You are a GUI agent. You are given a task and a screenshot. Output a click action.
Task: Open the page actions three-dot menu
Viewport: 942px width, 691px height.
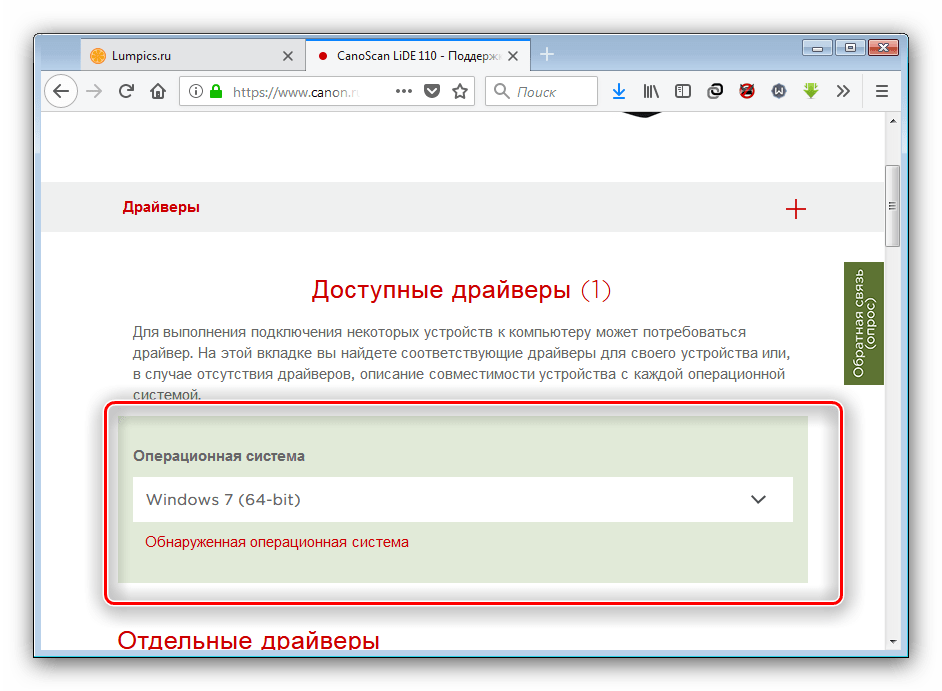[404, 91]
